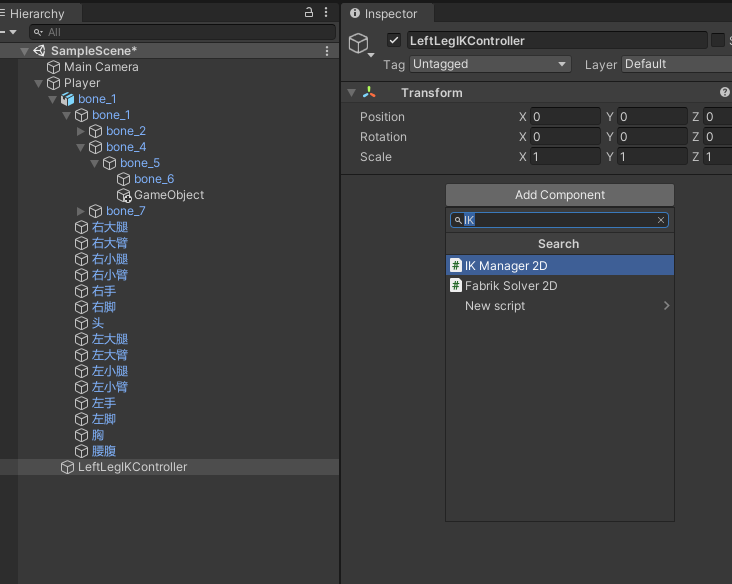The width and height of the screenshot is (732, 584).
Task: Toggle the Static checkbox
Action: (x=718, y=40)
